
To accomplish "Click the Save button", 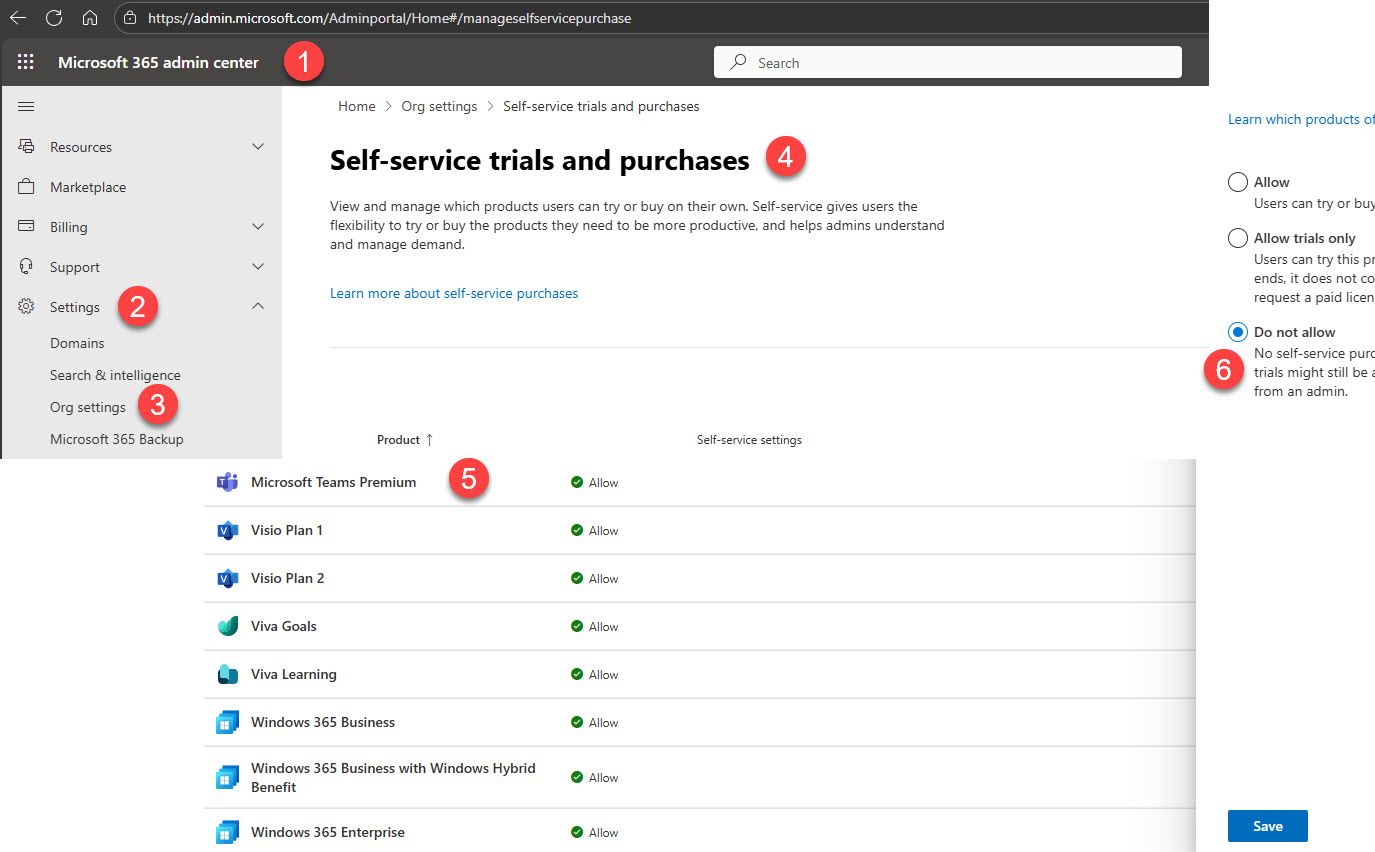I will 1268,826.
